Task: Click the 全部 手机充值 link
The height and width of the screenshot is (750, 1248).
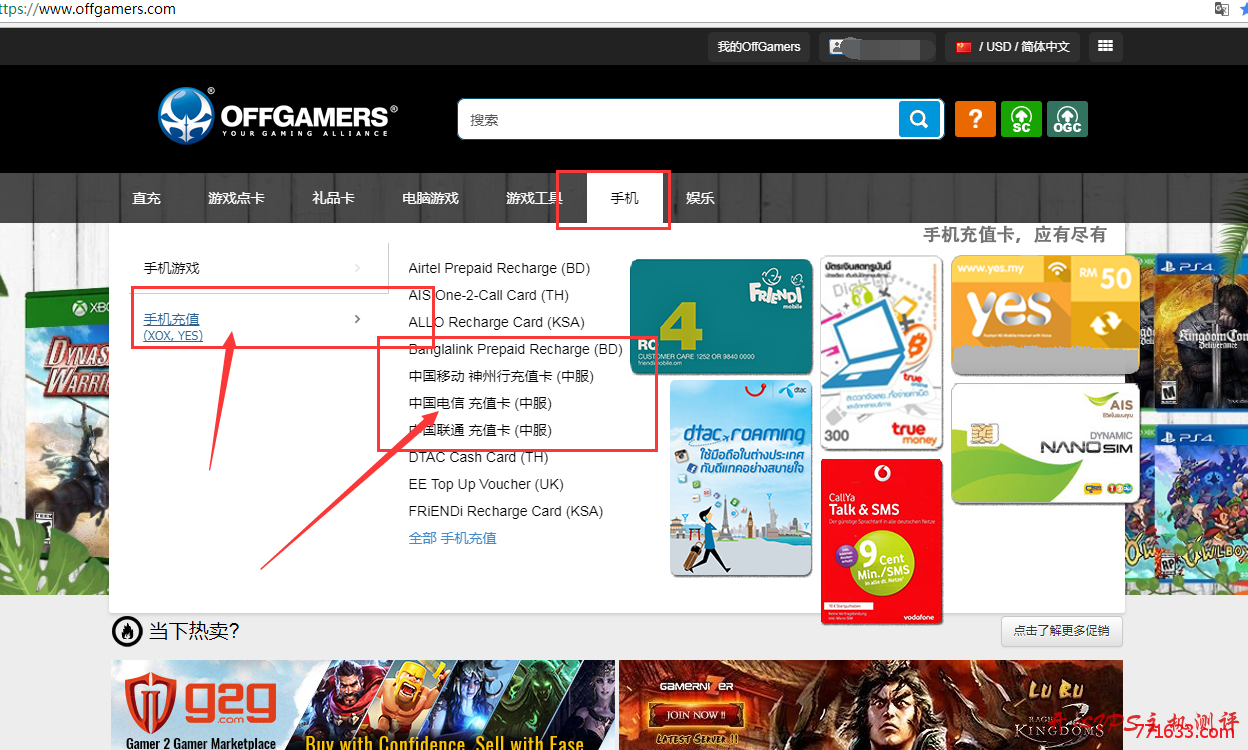Action: point(452,538)
